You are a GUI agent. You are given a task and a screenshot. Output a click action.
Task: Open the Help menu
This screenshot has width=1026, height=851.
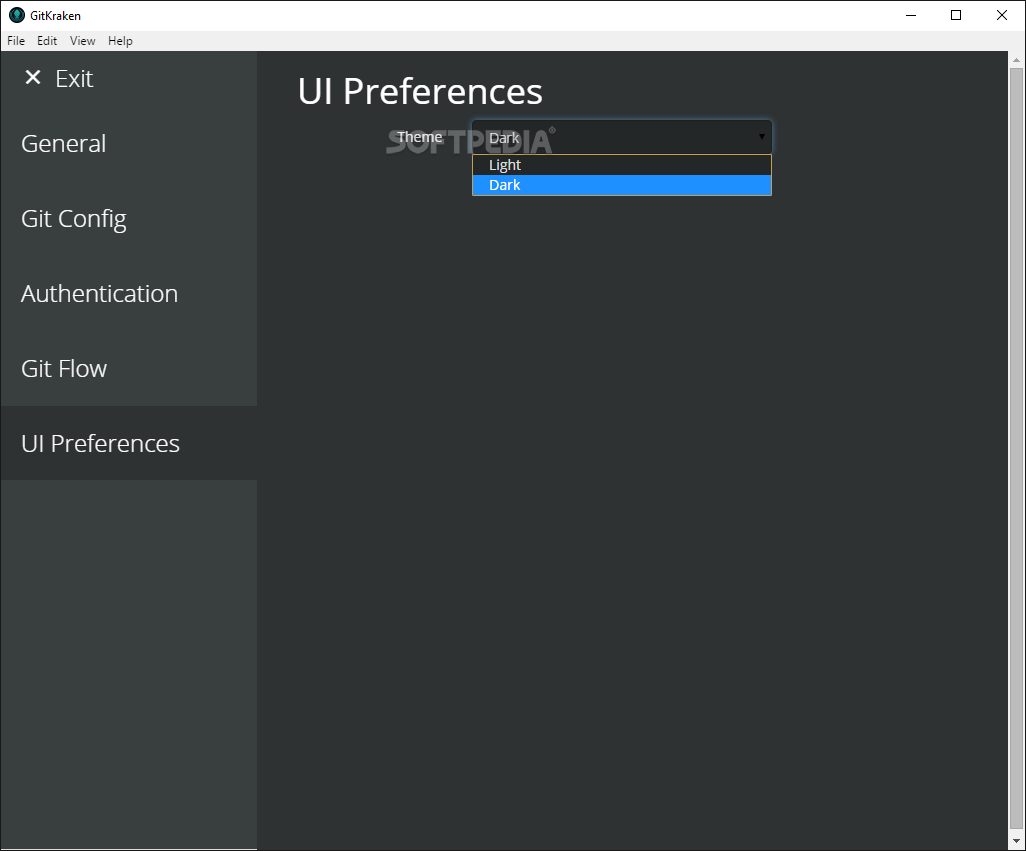point(120,41)
